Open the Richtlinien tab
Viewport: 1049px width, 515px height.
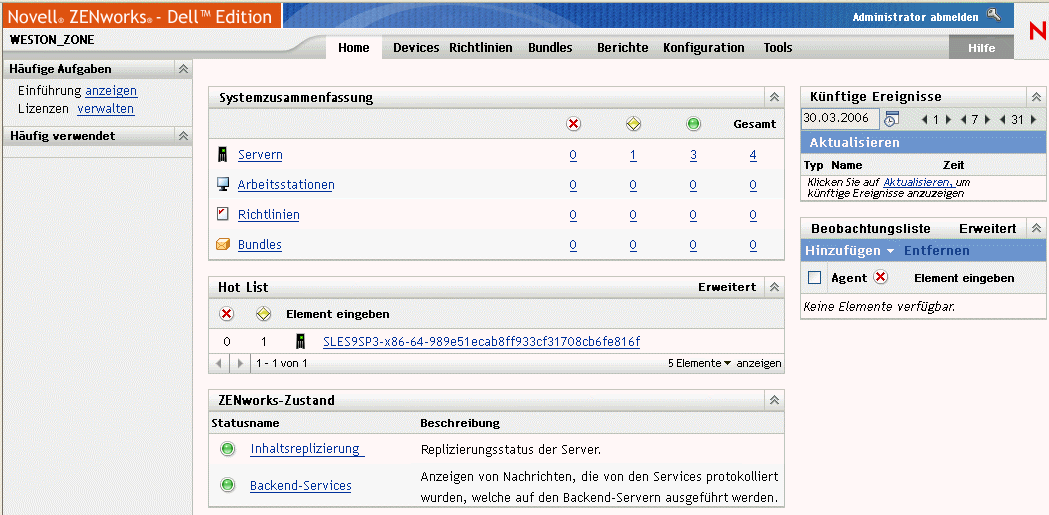tap(481, 47)
